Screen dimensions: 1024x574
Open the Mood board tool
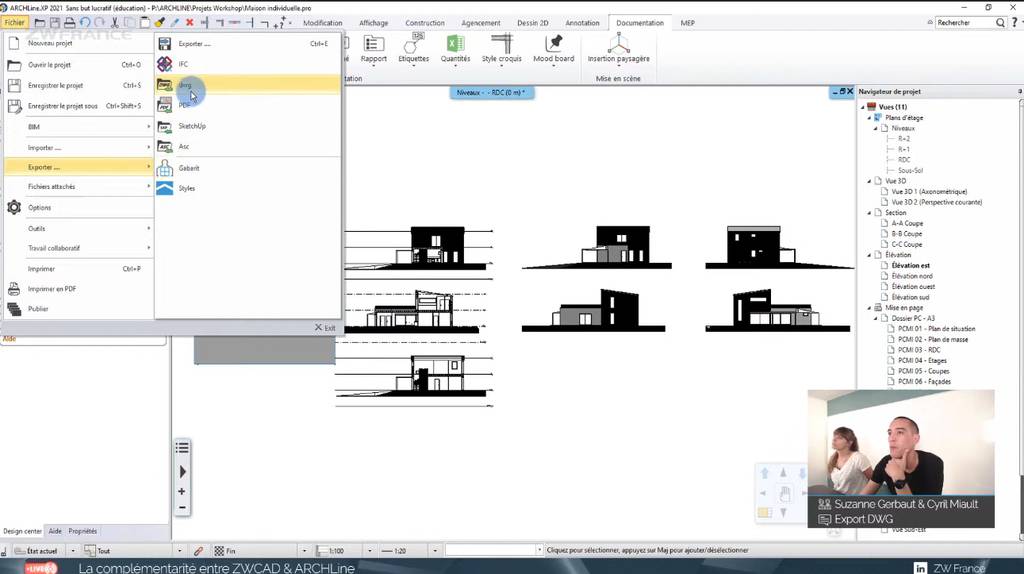click(x=554, y=50)
